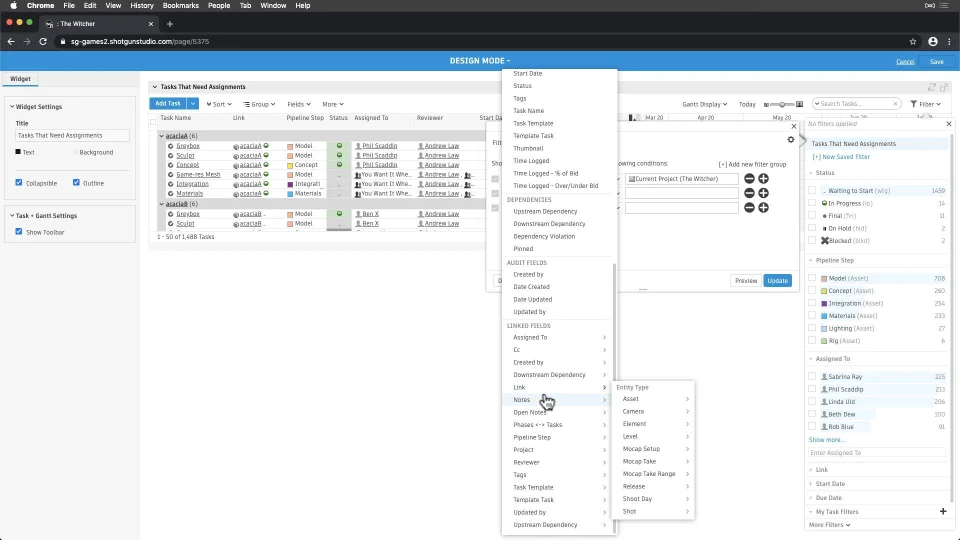
Task: Choose Asset from the Entity Type submenu
Action: (630, 399)
